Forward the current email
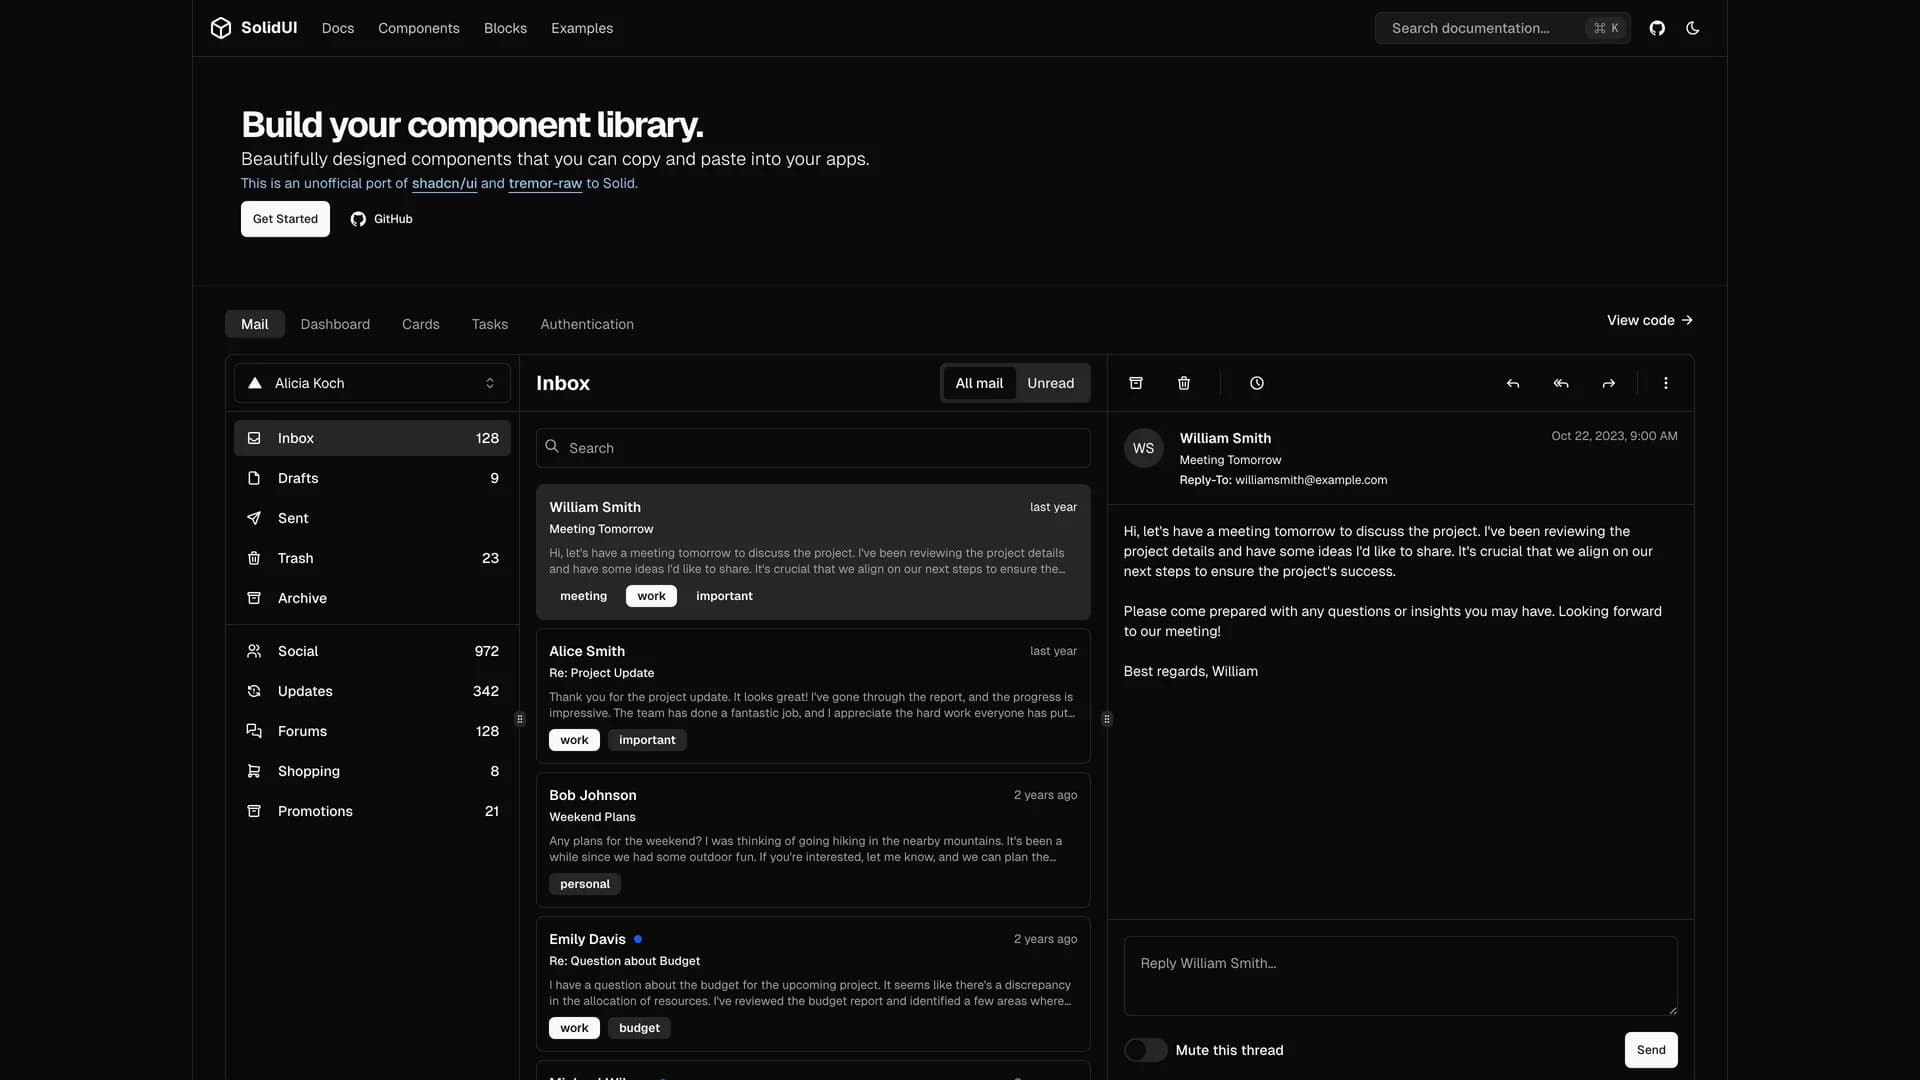 [1608, 383]
